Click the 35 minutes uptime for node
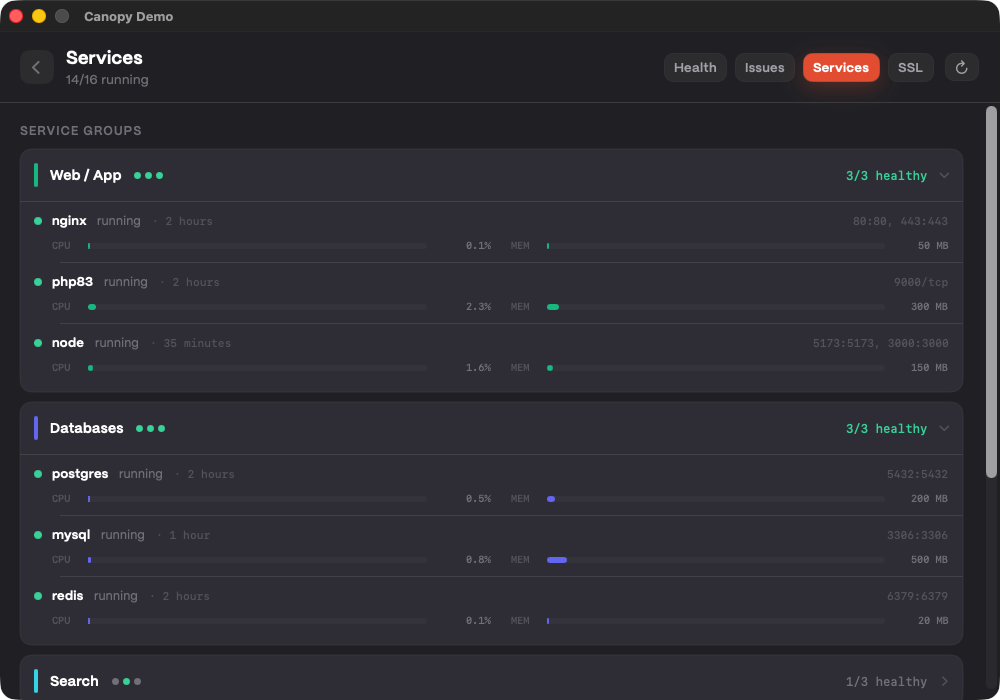The height and width of the screenshot is (700, 1000). point(197,344)
